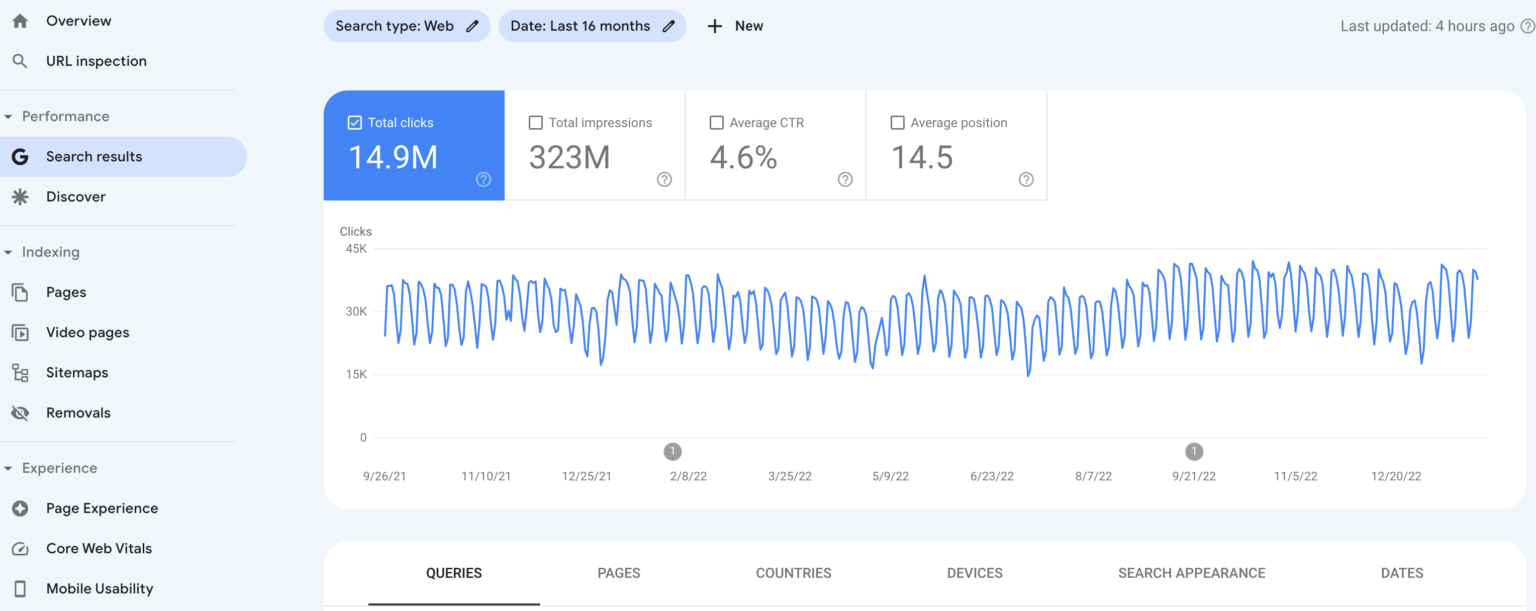Select the Pages indexing report
Viewport: 1536px width, 611px height.
coord(66,291)
